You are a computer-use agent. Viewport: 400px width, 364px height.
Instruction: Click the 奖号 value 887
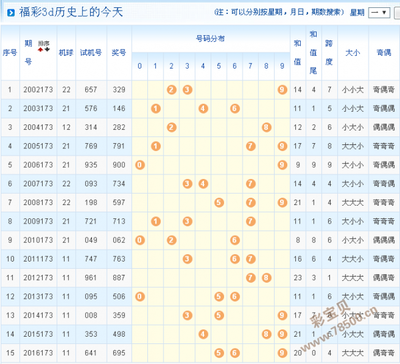coord(119,278)
